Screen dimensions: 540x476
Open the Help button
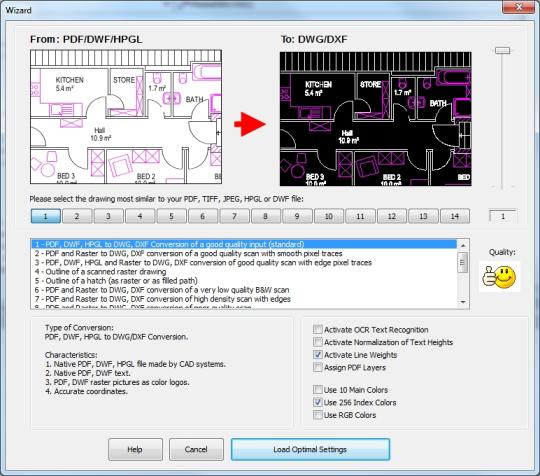tap(135, 449)
